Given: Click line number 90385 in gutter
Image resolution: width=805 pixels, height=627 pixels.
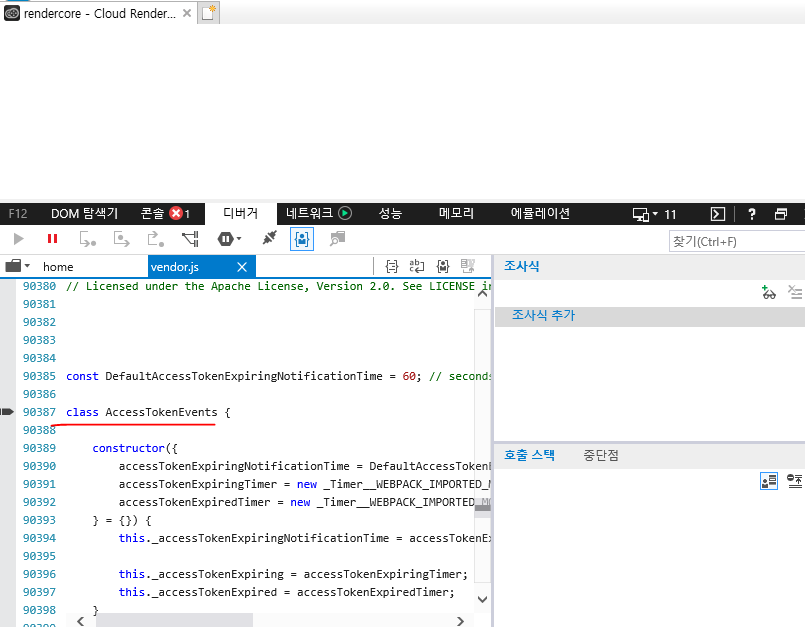Looking at the screenshot, I should pos(39,376).
